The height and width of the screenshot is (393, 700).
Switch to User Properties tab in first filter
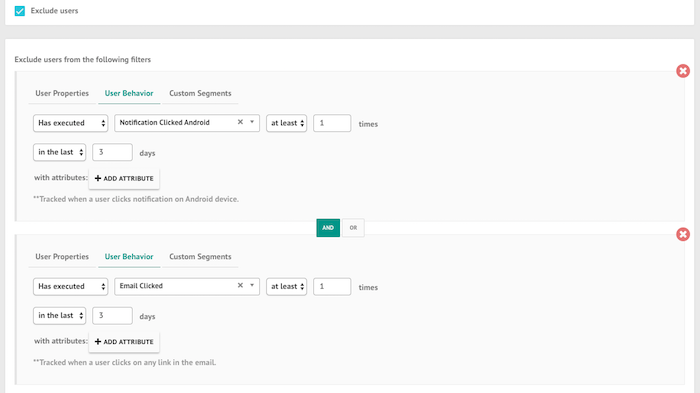[x=62, y=93]
